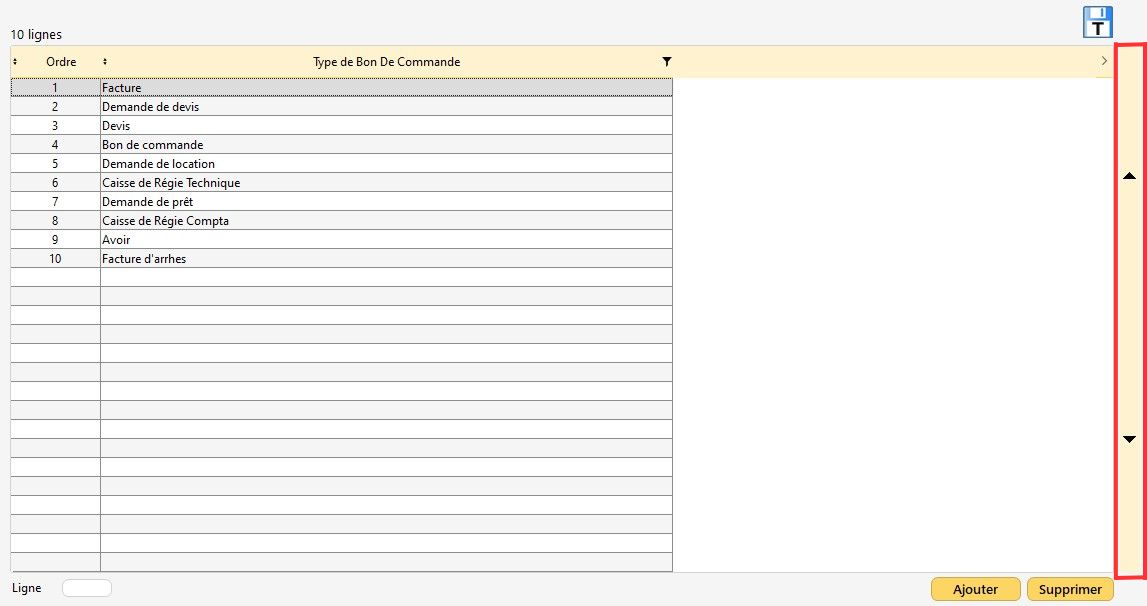Click order number 5 cell
Screen dimensions: 1147x606
click(x=56, y=164)
